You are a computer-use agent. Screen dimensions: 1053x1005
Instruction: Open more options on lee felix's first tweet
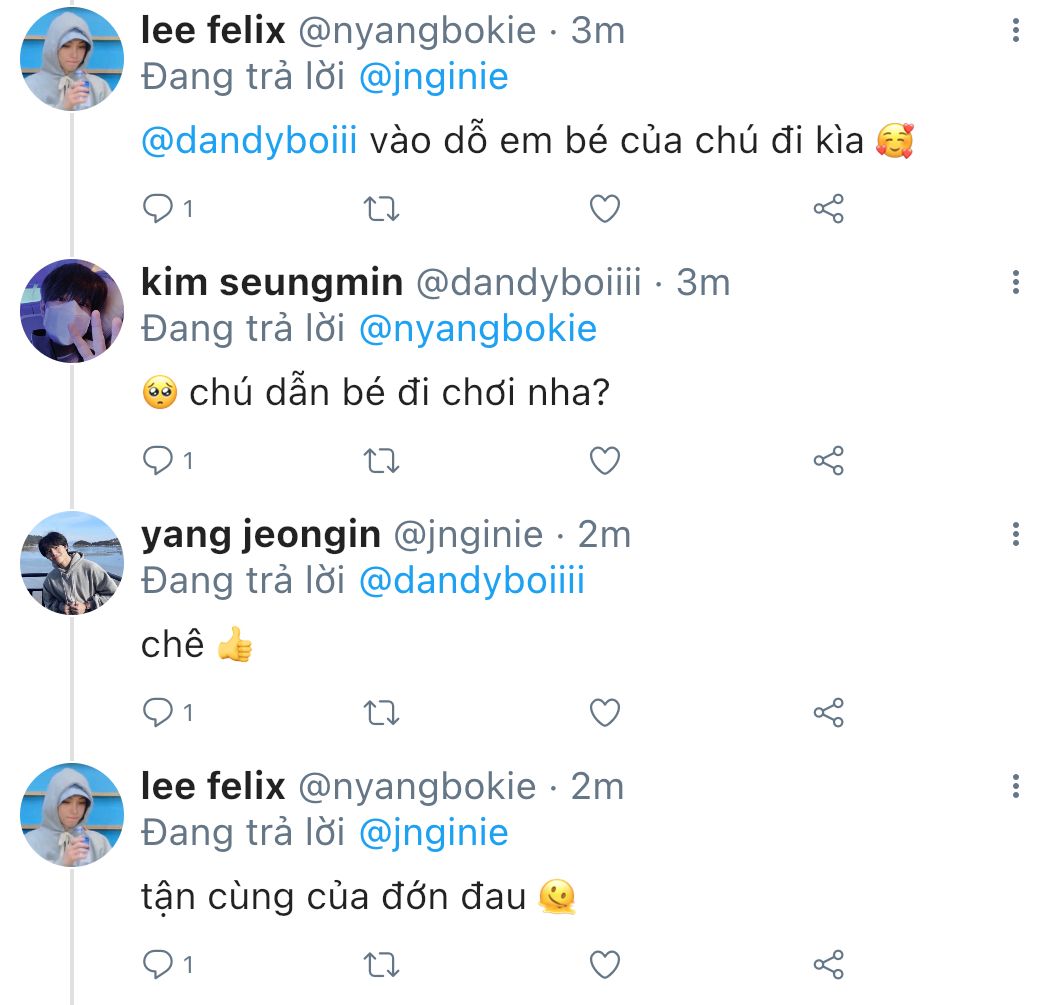point(1015,31)
